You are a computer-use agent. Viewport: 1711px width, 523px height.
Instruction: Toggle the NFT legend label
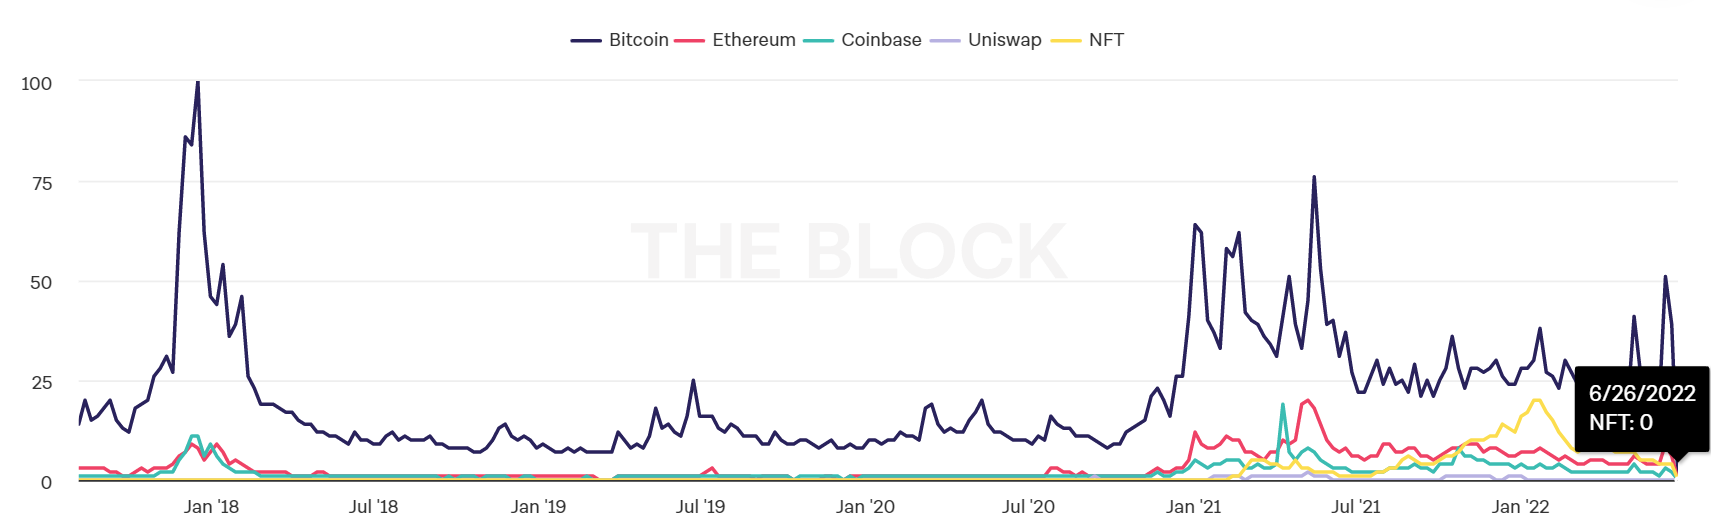pos(1106,40)
